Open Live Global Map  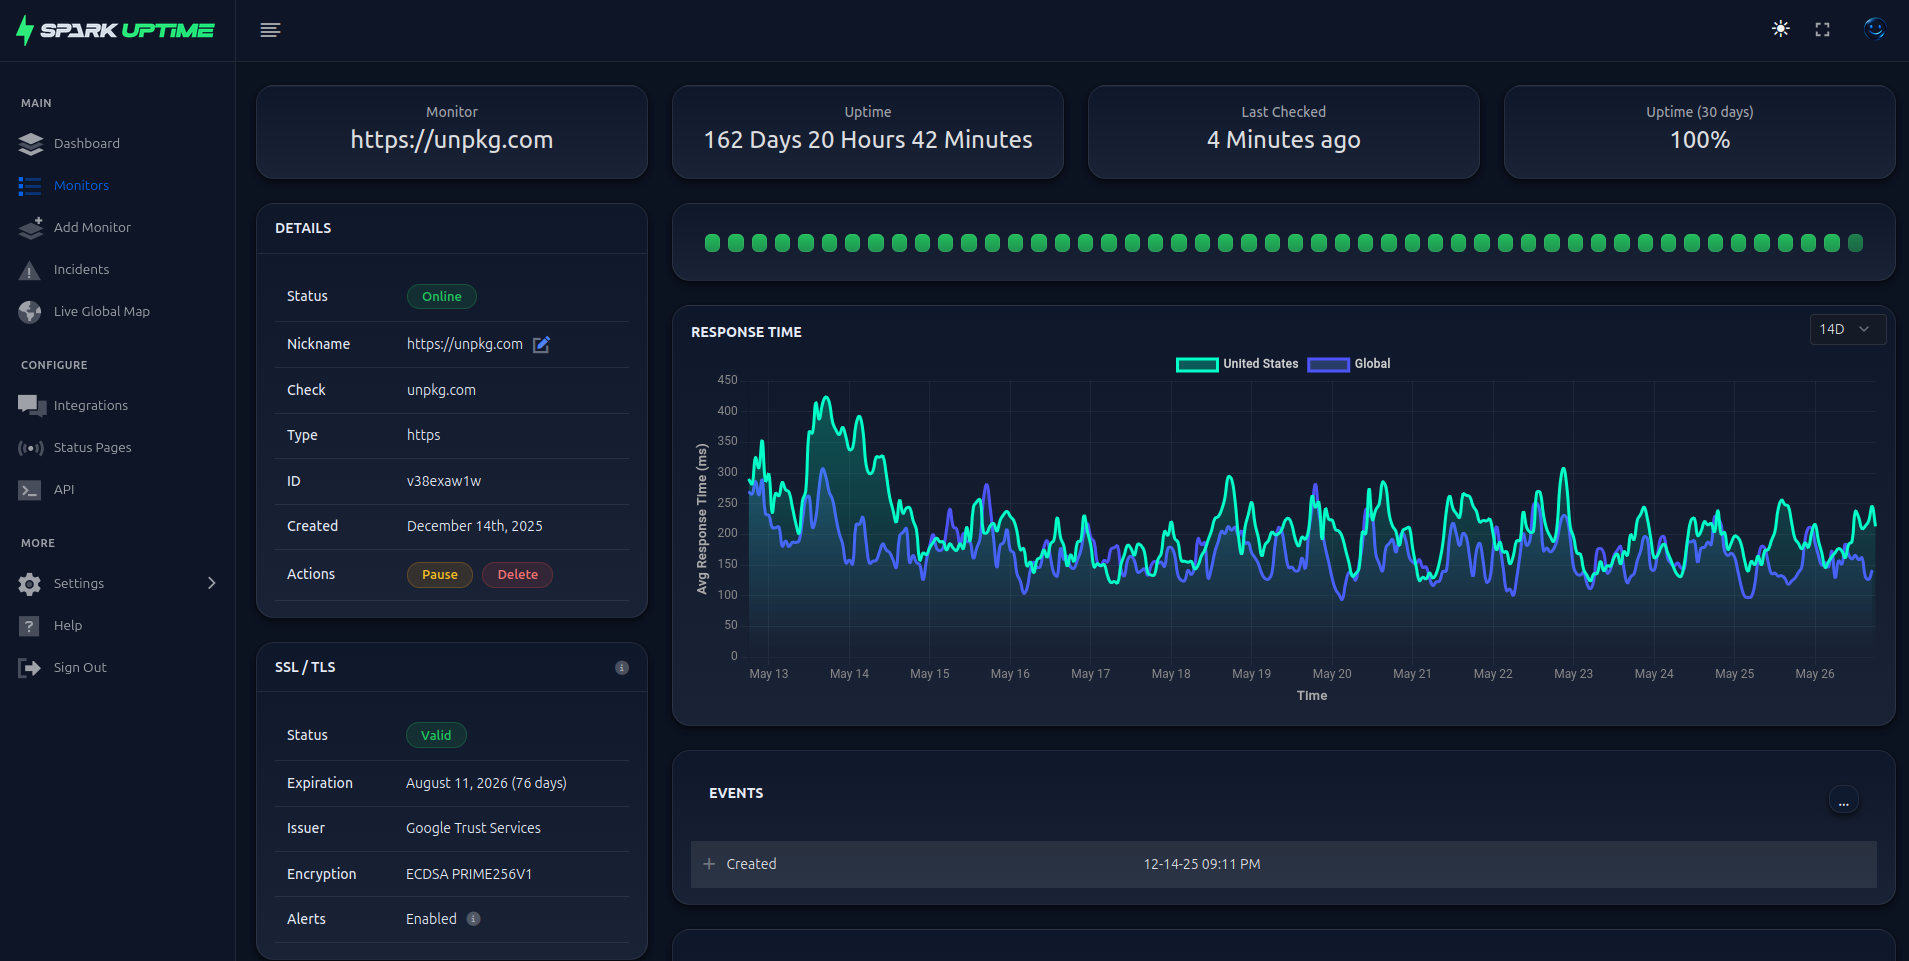(102, 311)
